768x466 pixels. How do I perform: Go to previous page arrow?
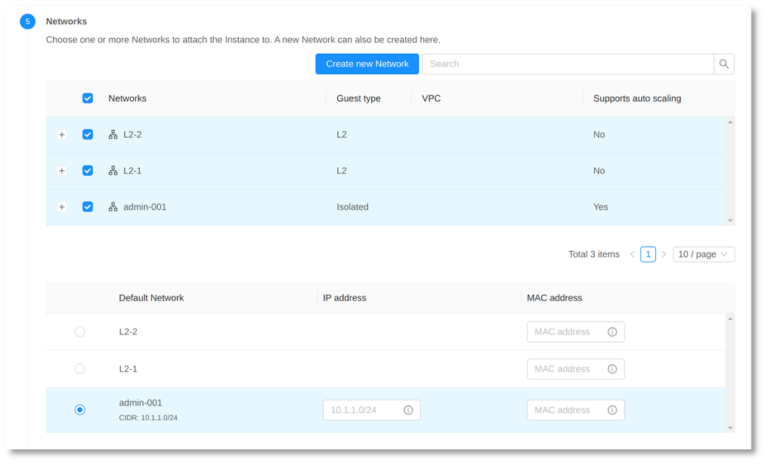click(x=632, y=254)
